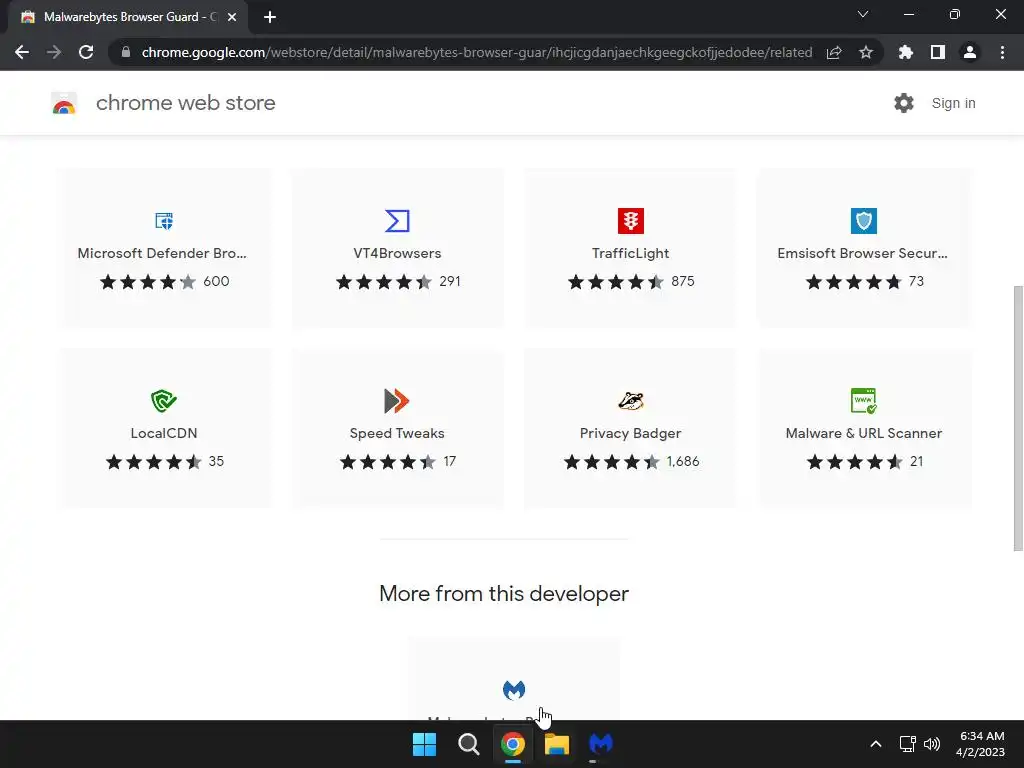Screen dimensions: 1024x768
Task: Reload the current page
Action: [86, 52]
